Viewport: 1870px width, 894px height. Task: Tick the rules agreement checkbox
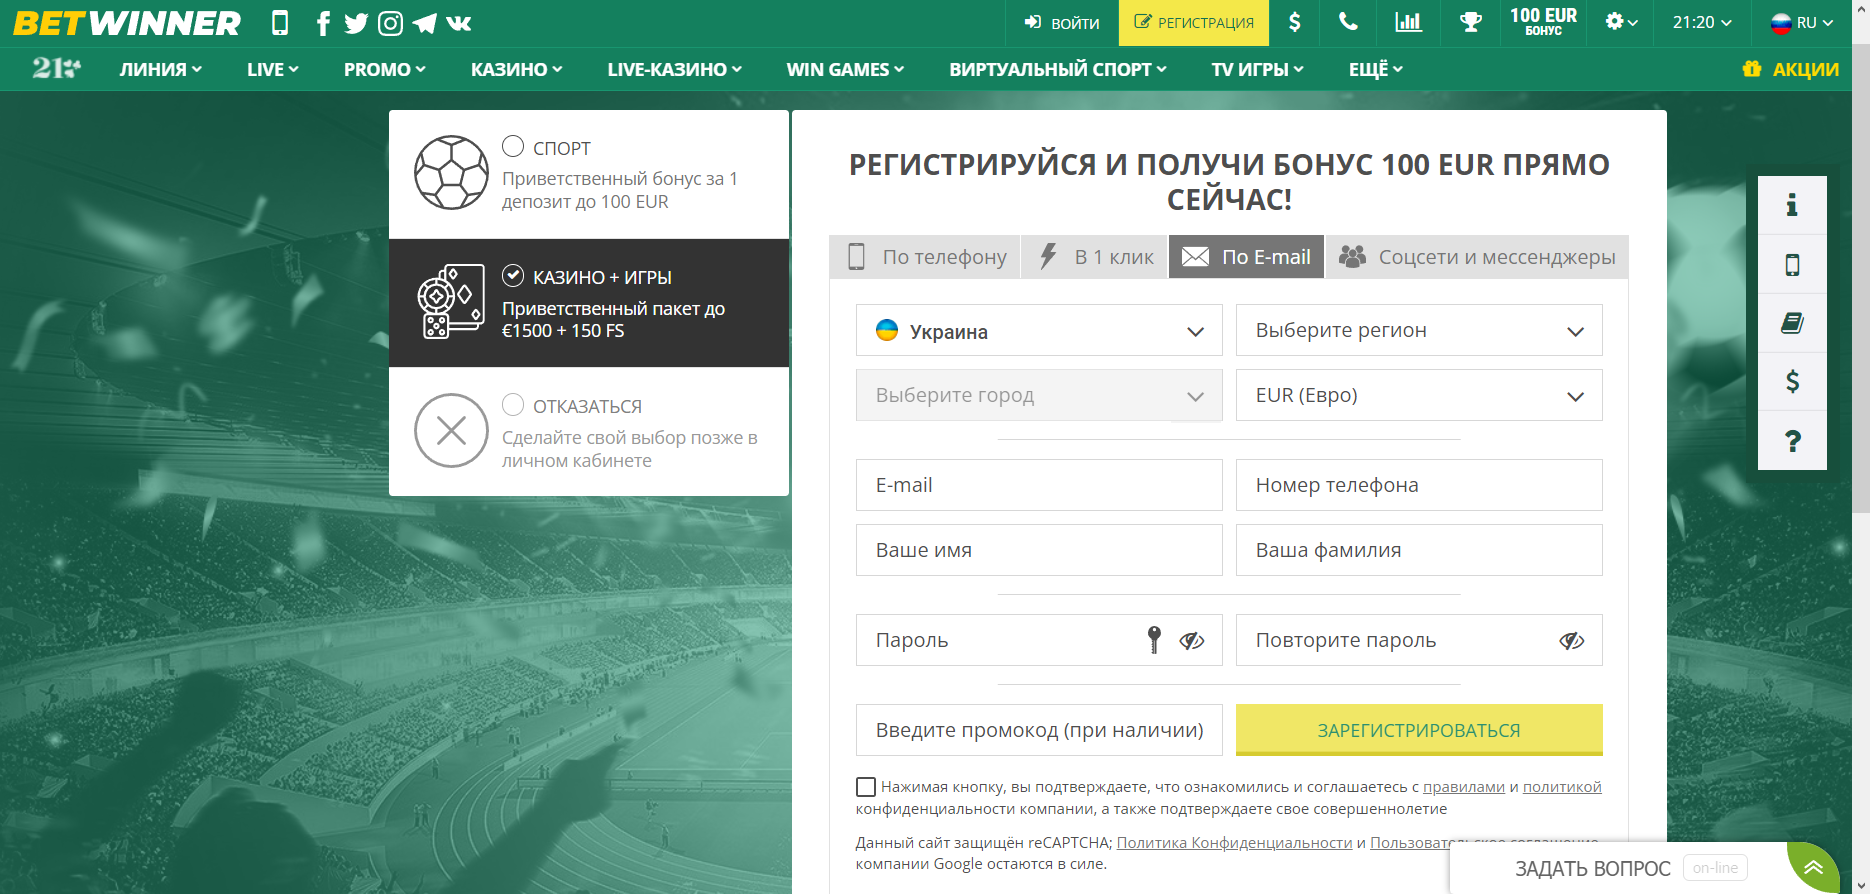866,787
